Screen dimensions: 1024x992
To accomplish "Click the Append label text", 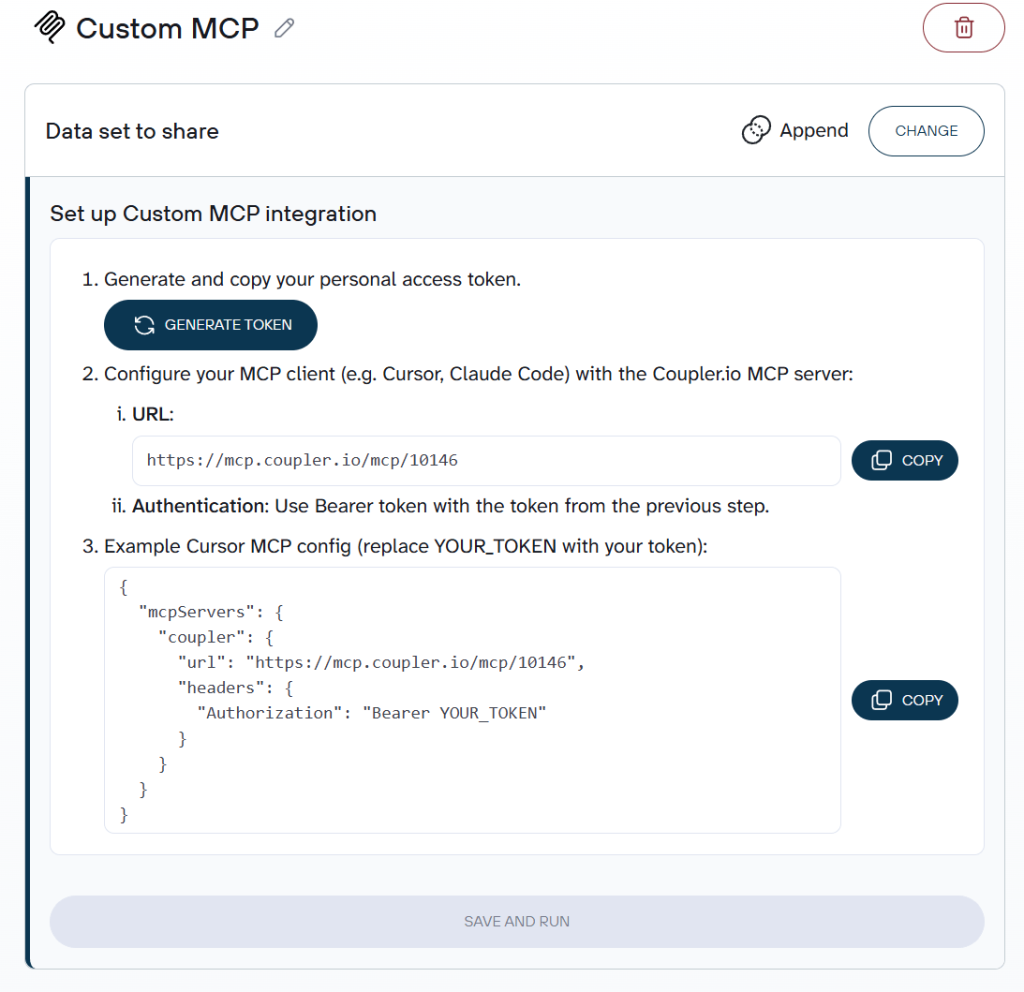I will tap(813, 130).
